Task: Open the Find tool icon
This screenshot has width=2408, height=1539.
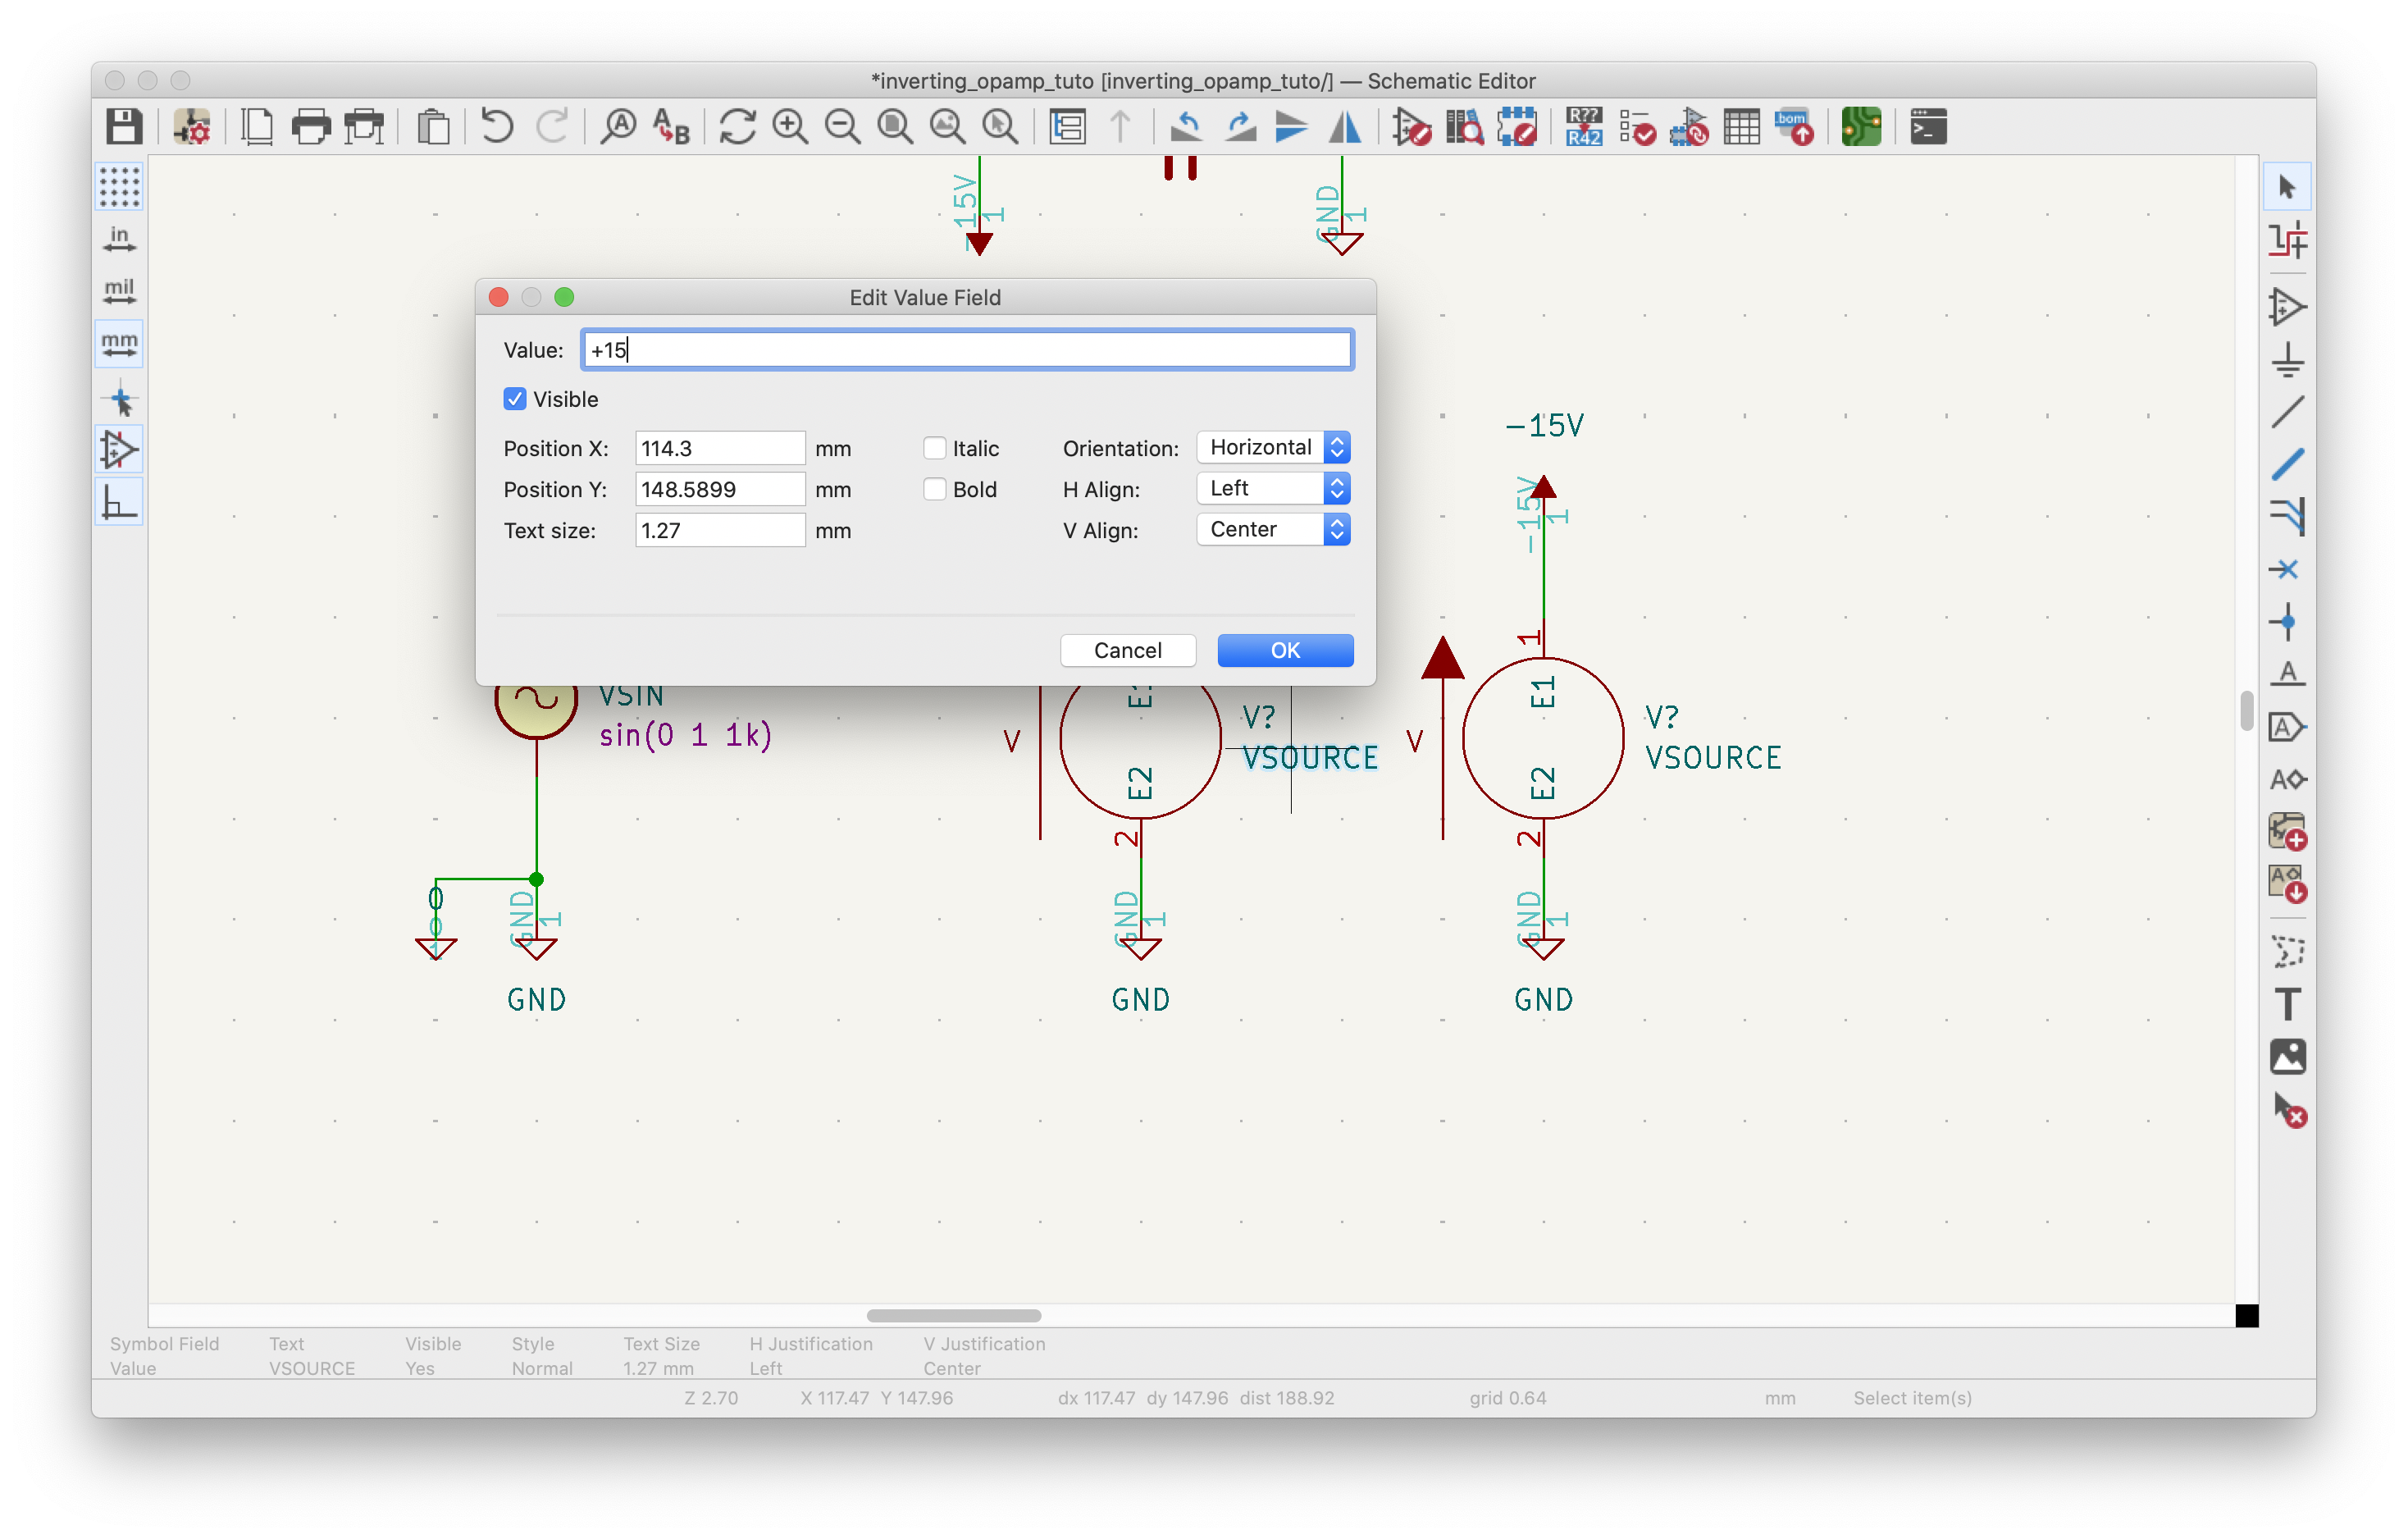Action: point(619,127)
